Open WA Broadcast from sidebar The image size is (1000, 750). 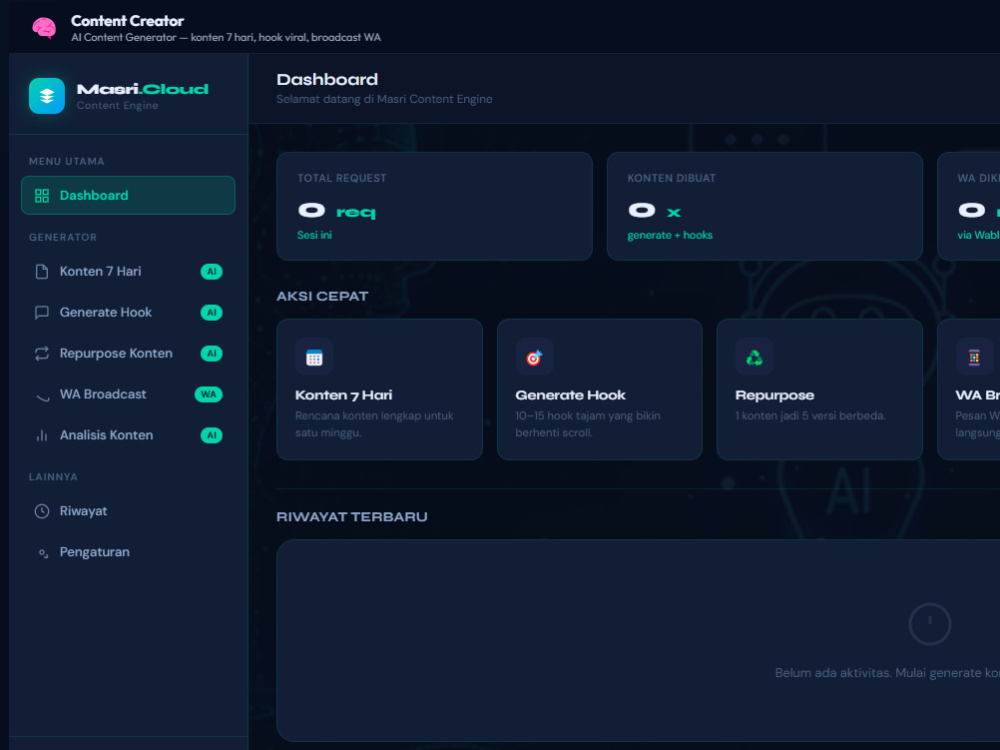(128, 394)
